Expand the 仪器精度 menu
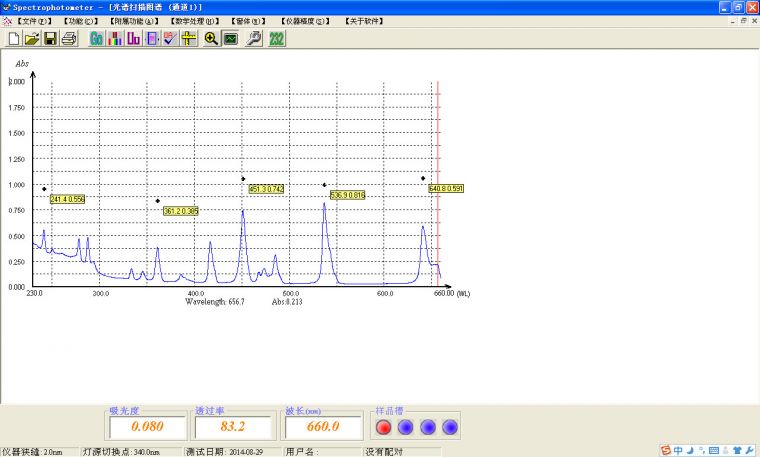 (x=307, y=20)
